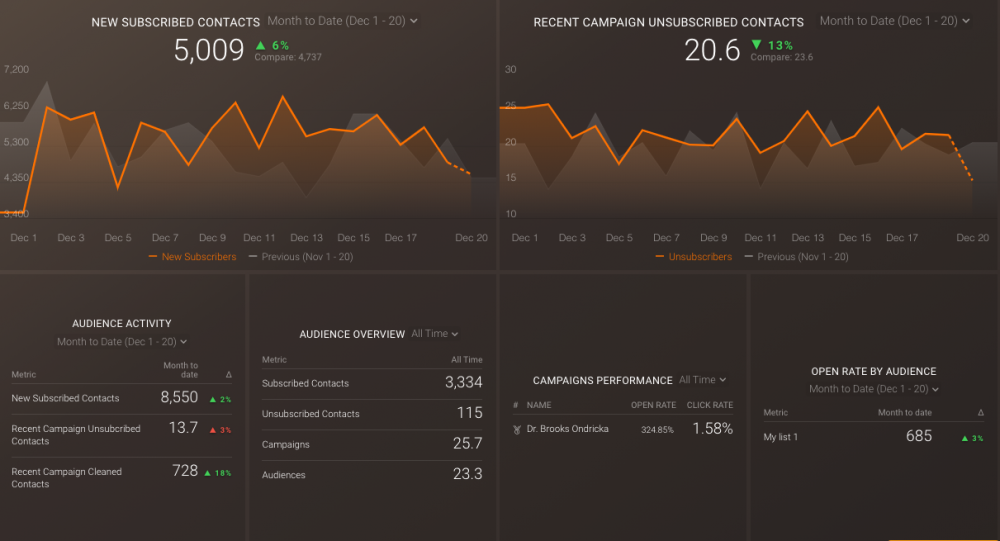Viewport: 1000px width, 541px height.
Task: Click the delta column header in Audience Activity
Action: 229,375
